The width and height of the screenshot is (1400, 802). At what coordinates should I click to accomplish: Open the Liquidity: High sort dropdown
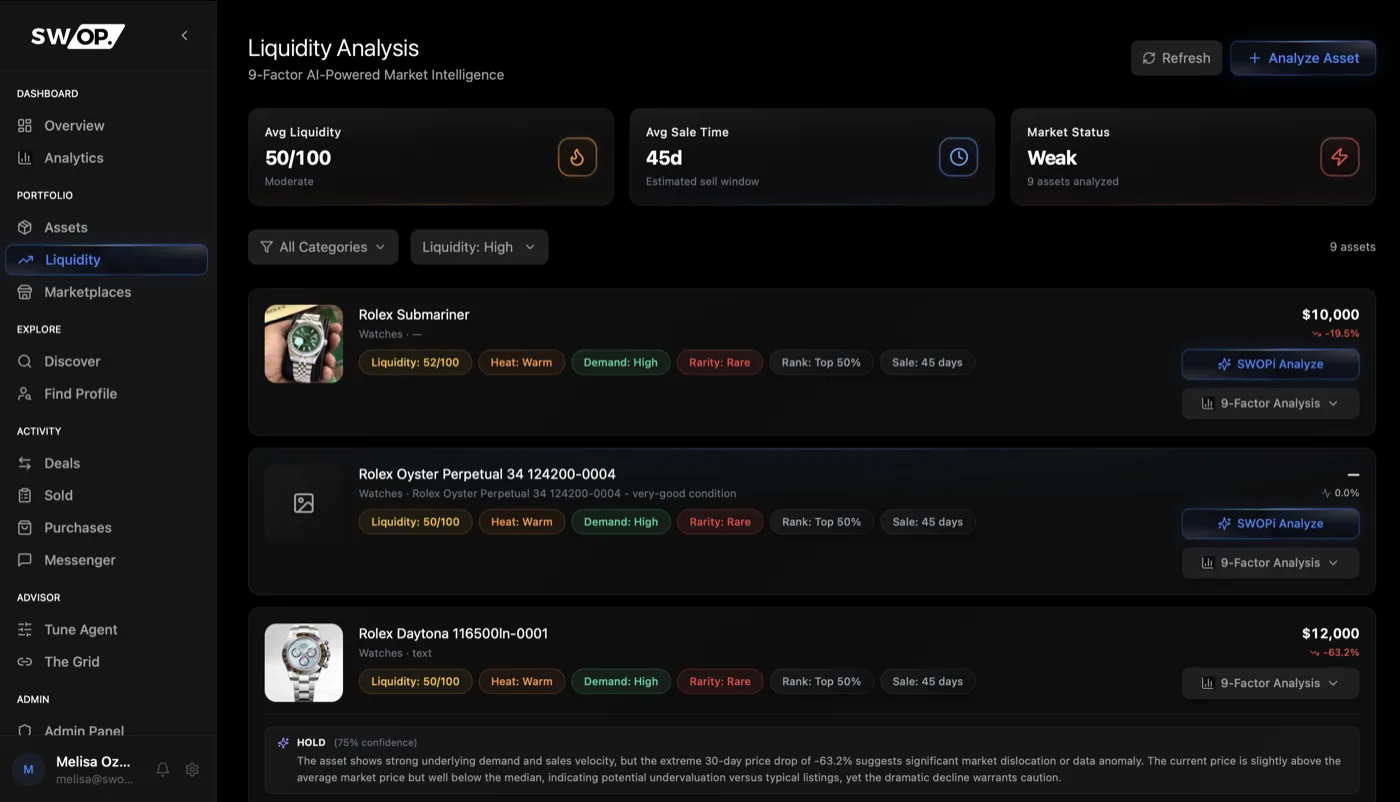tap(479, 247)
